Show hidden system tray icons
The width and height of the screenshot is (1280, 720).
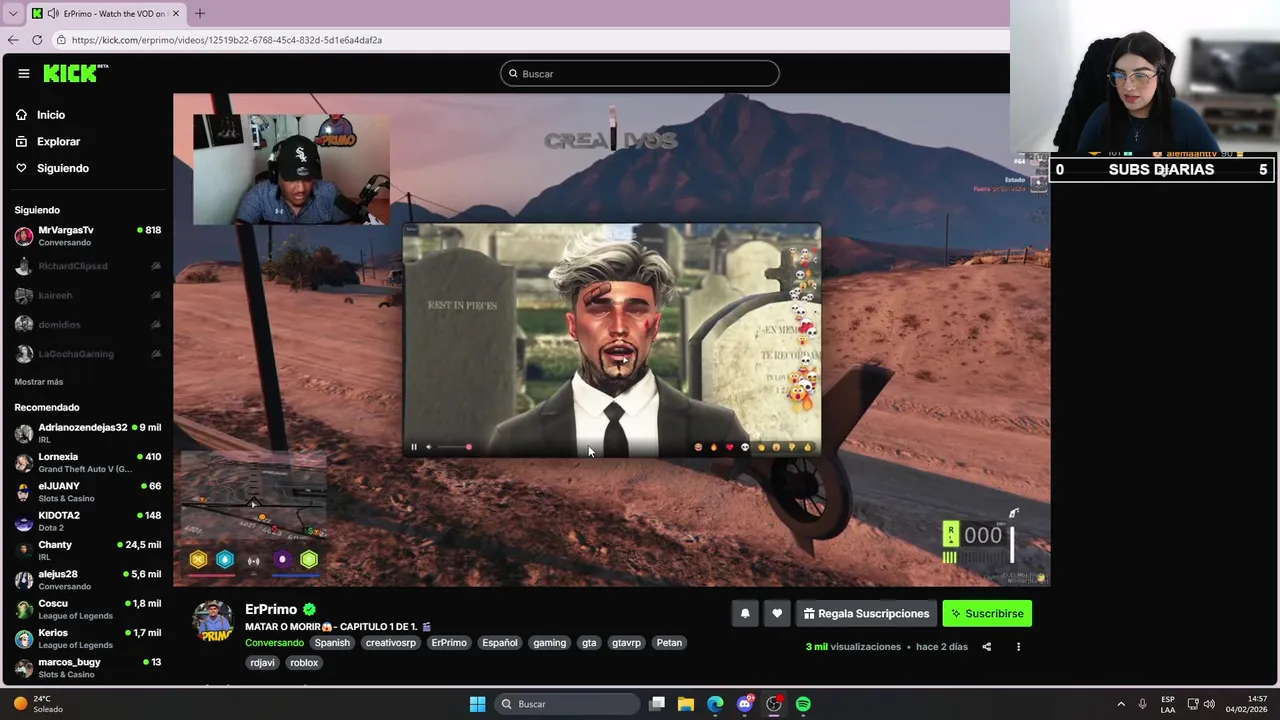tap(1121, 704)
